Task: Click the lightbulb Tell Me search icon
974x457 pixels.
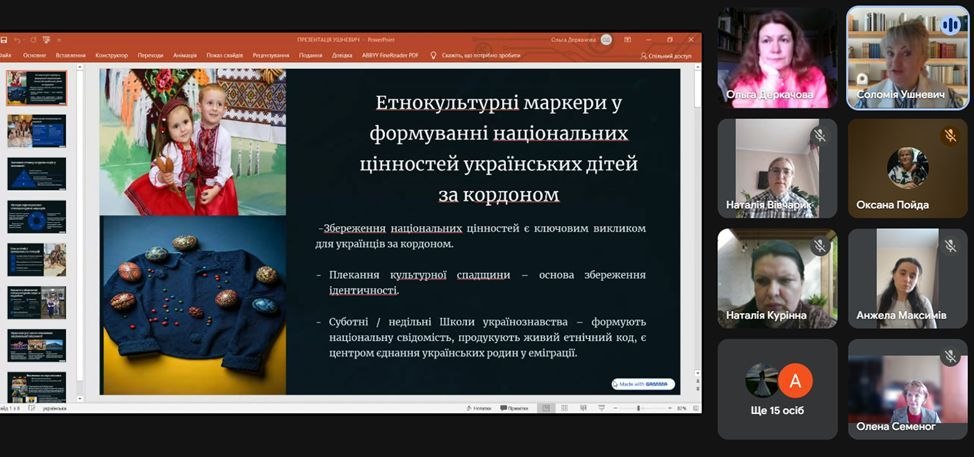Action: (434, 56)
